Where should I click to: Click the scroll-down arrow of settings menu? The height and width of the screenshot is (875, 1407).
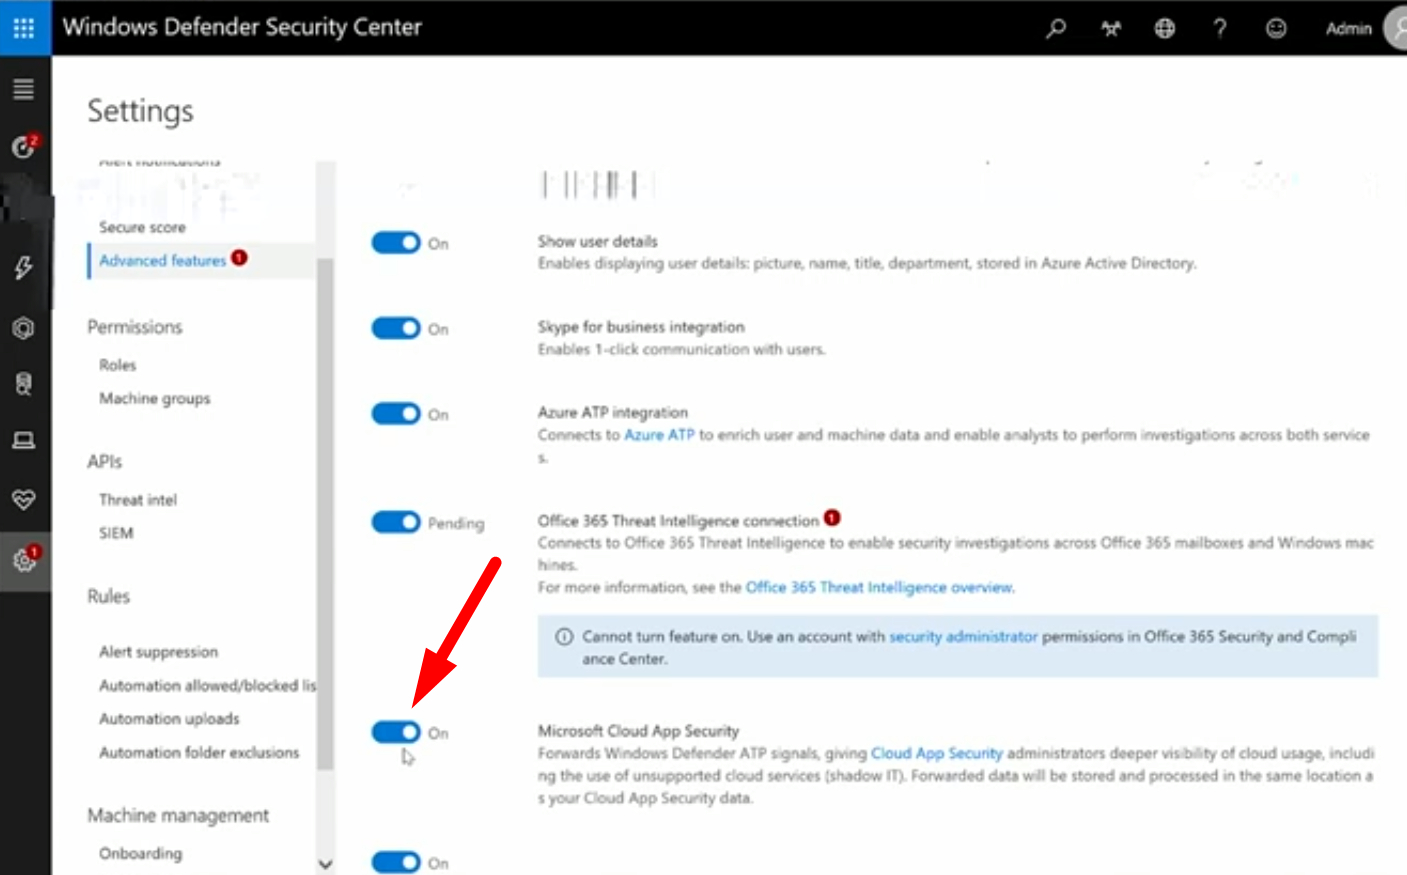pos(325,864)
